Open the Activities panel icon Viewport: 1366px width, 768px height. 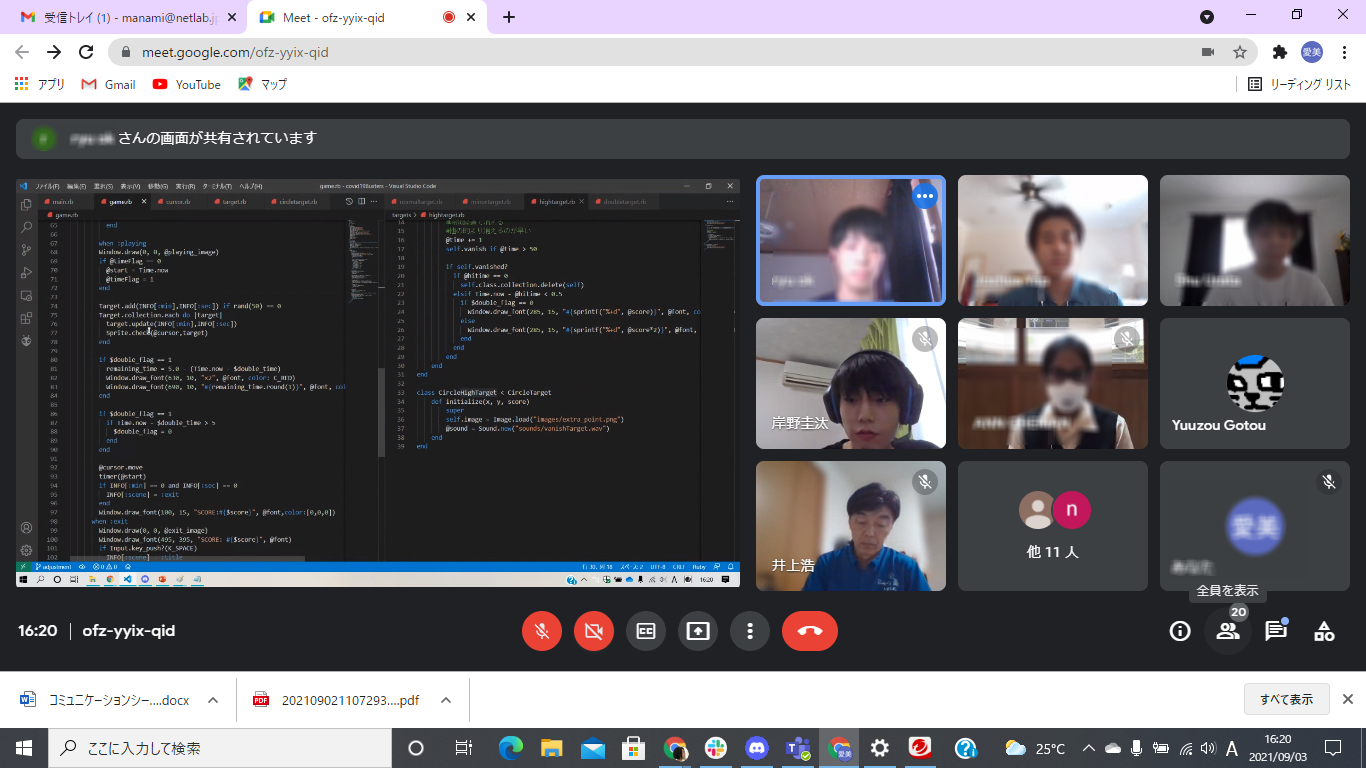pyautogui.click(x=1324, y=631)
